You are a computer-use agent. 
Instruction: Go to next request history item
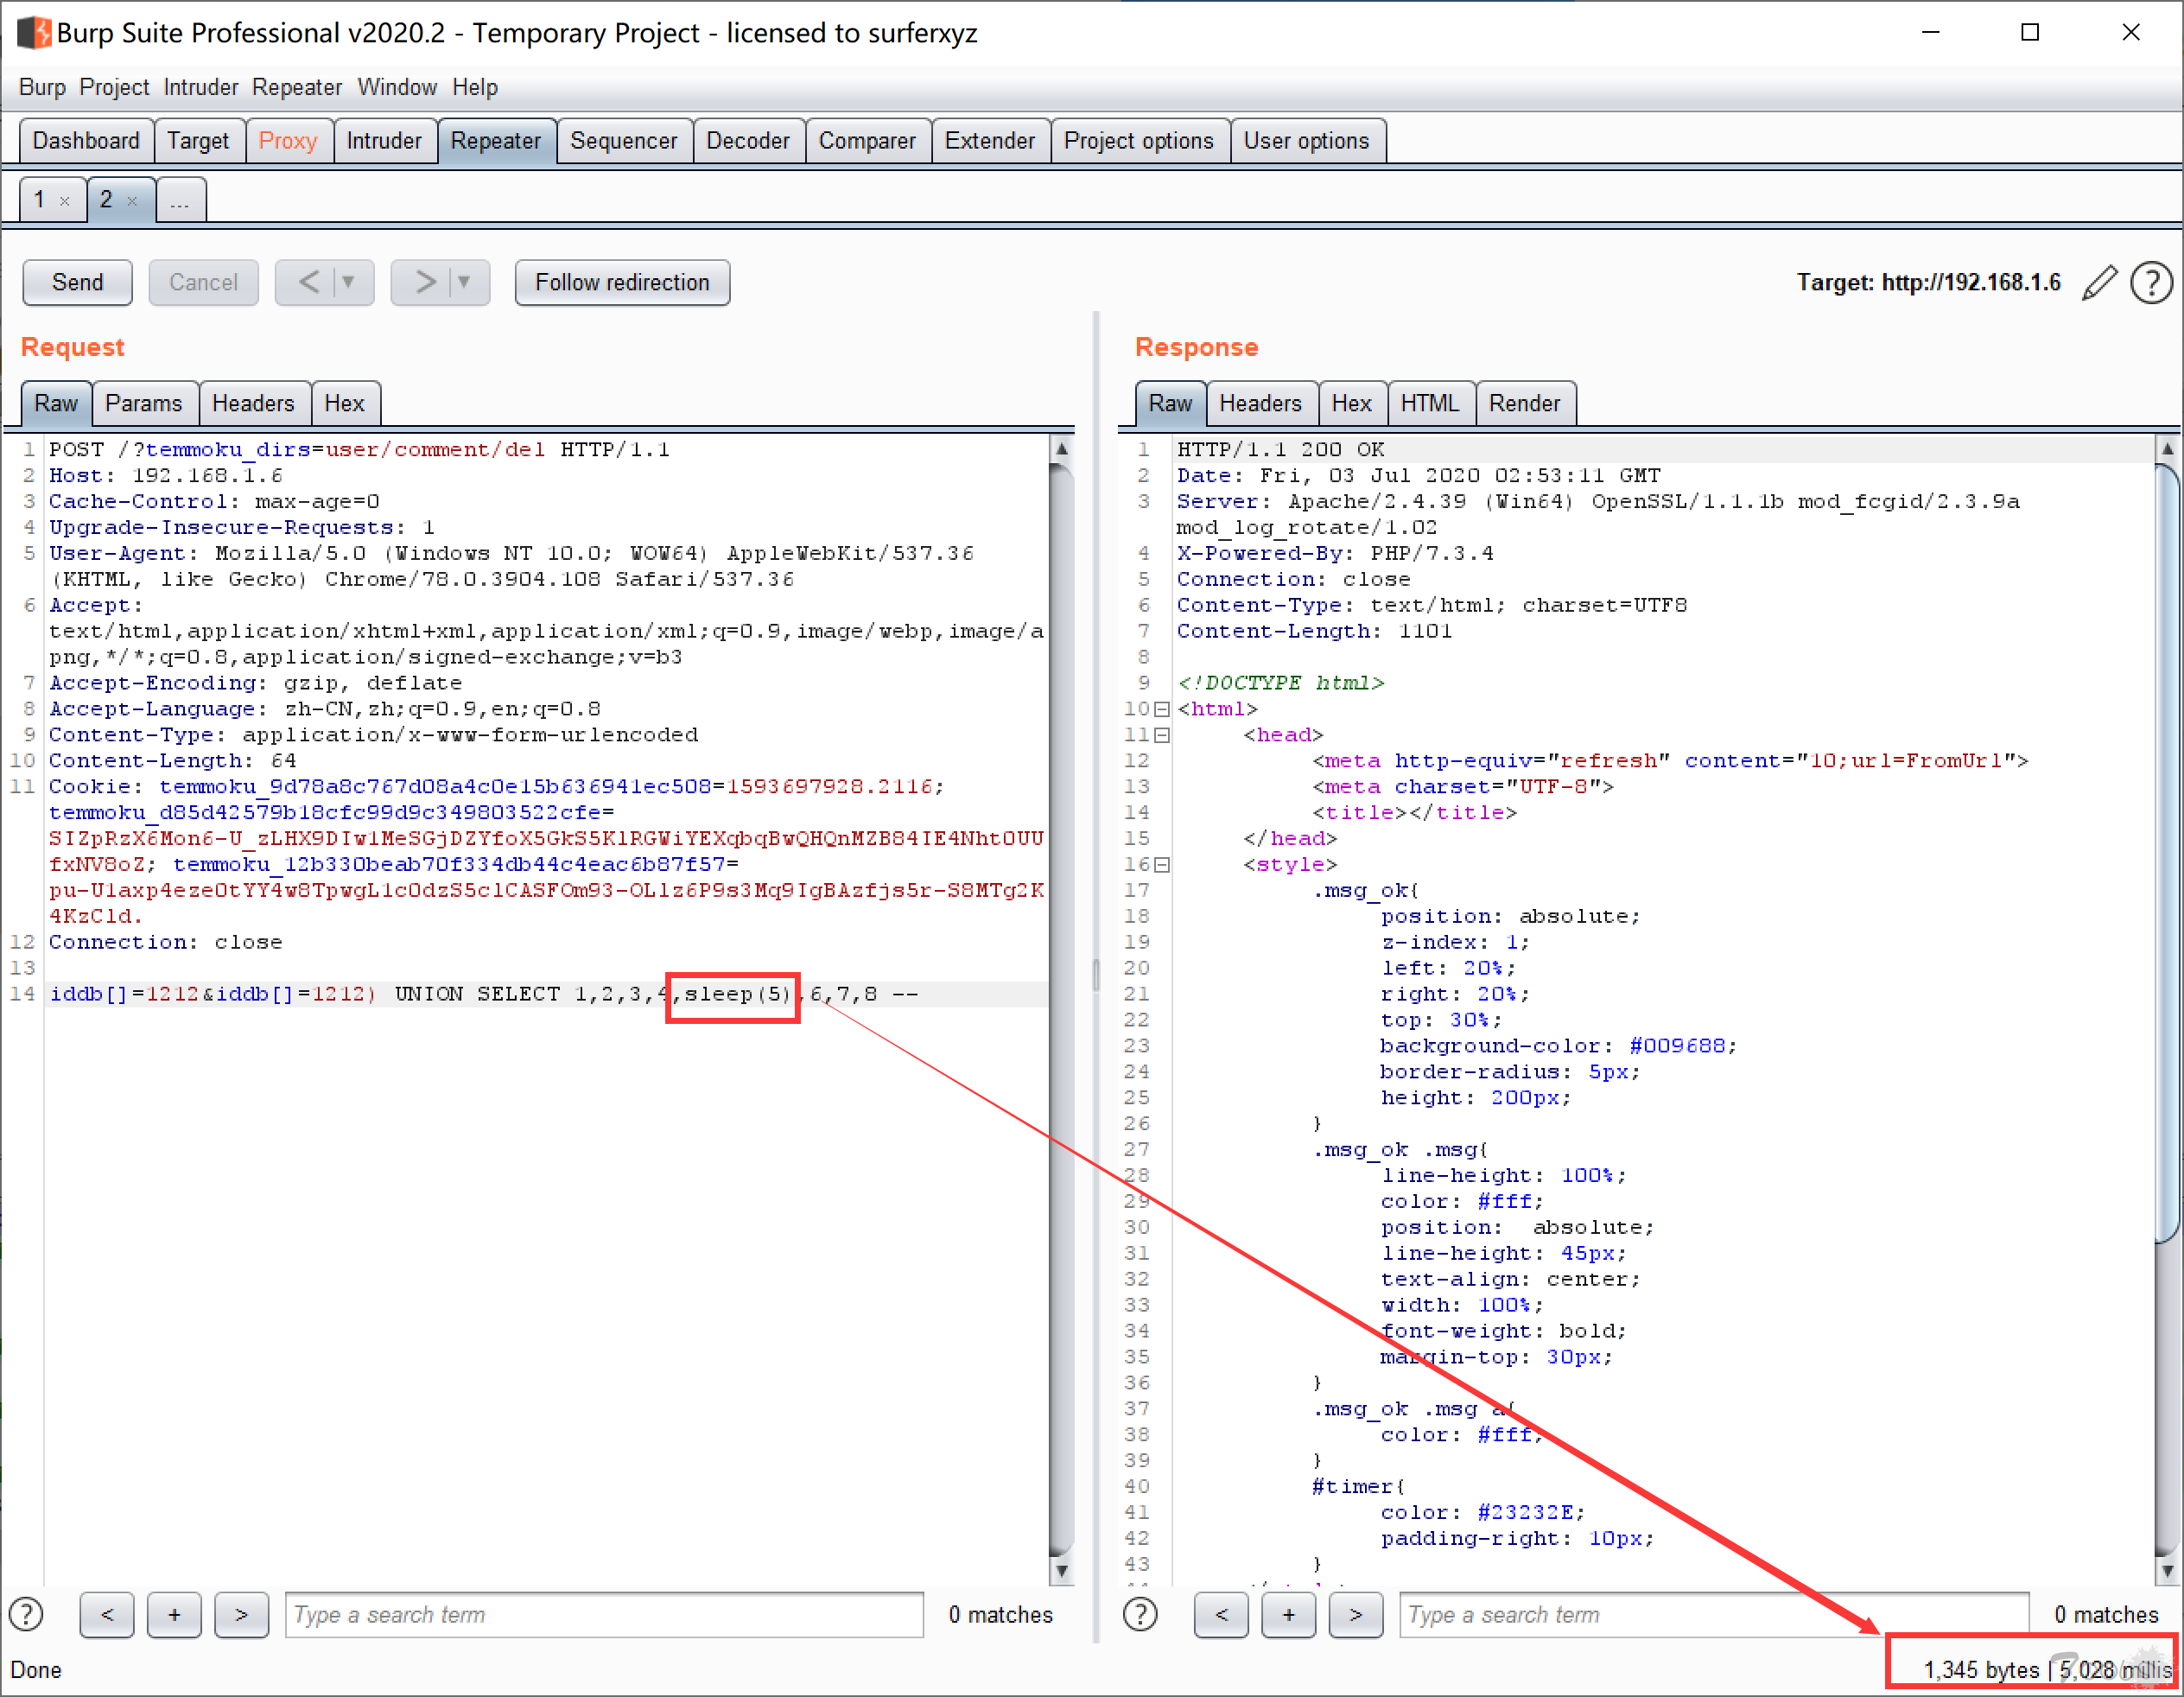[x=425, y=283]
